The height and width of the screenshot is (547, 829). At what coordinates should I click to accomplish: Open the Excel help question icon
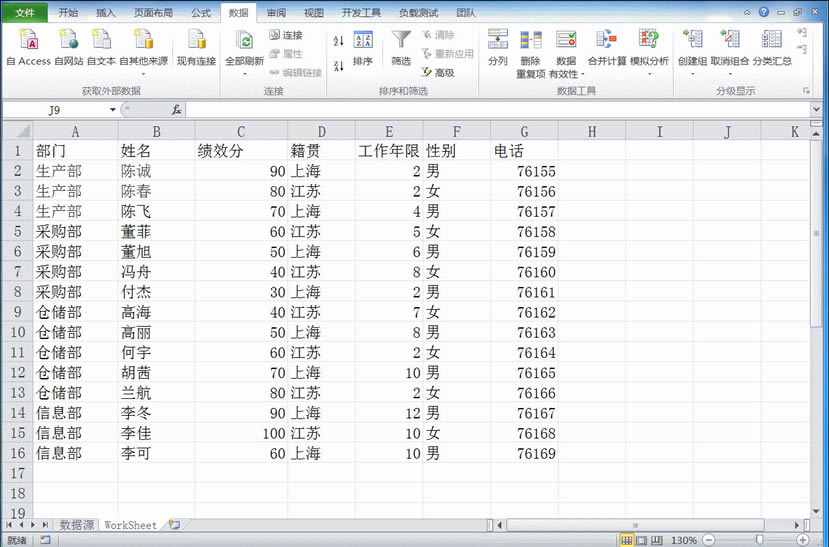pyautogui.click(x=763, y=12)
